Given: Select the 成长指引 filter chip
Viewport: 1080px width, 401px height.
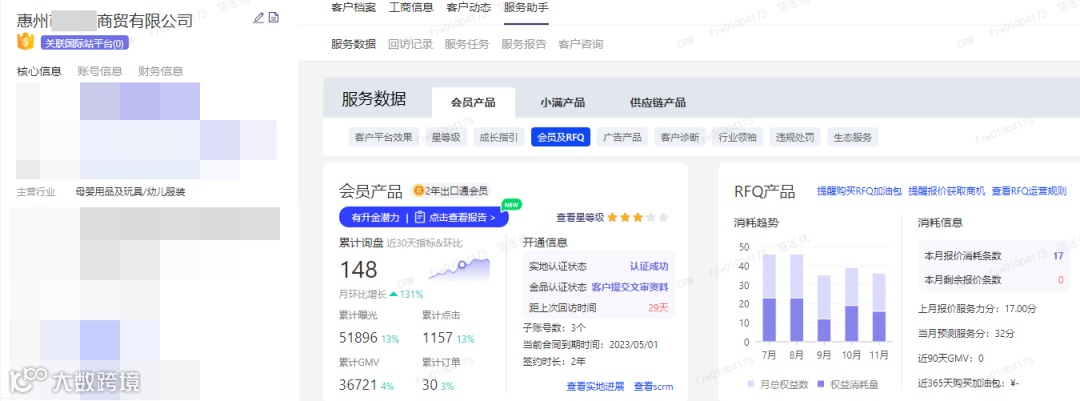Looking at the screenshot, I should coord(499,137).
